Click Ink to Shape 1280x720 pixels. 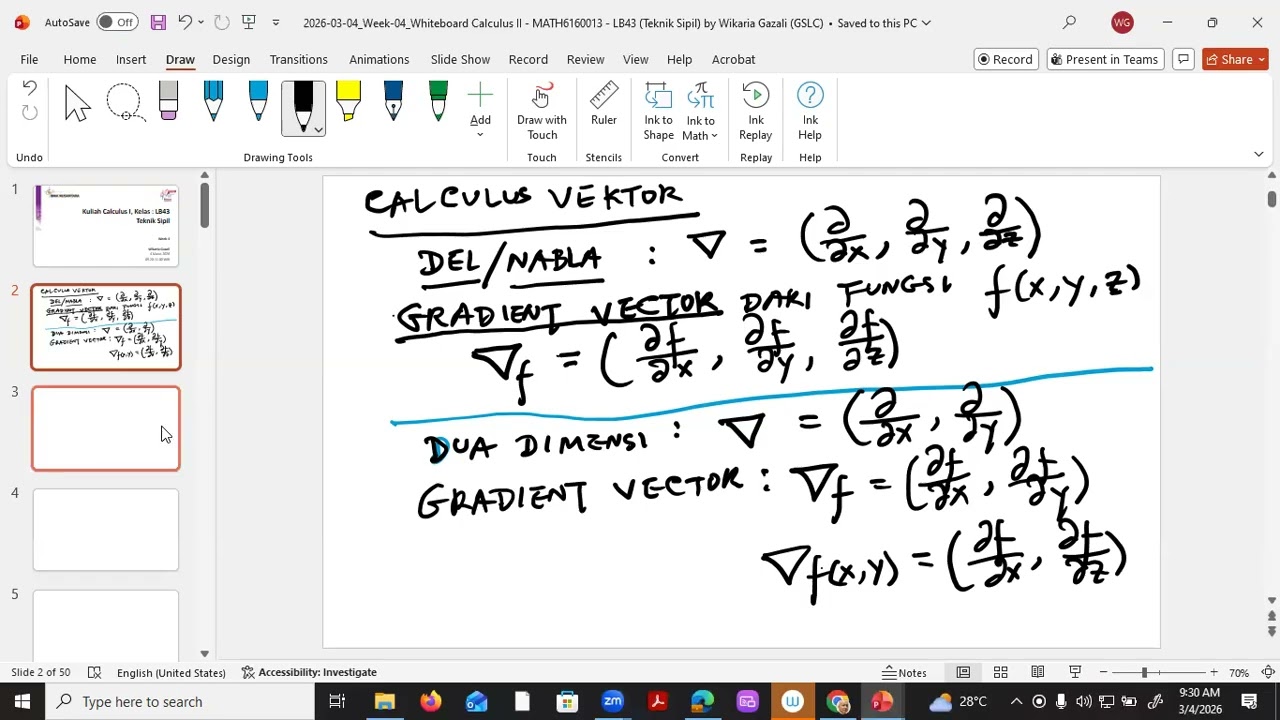coord(658,112)
